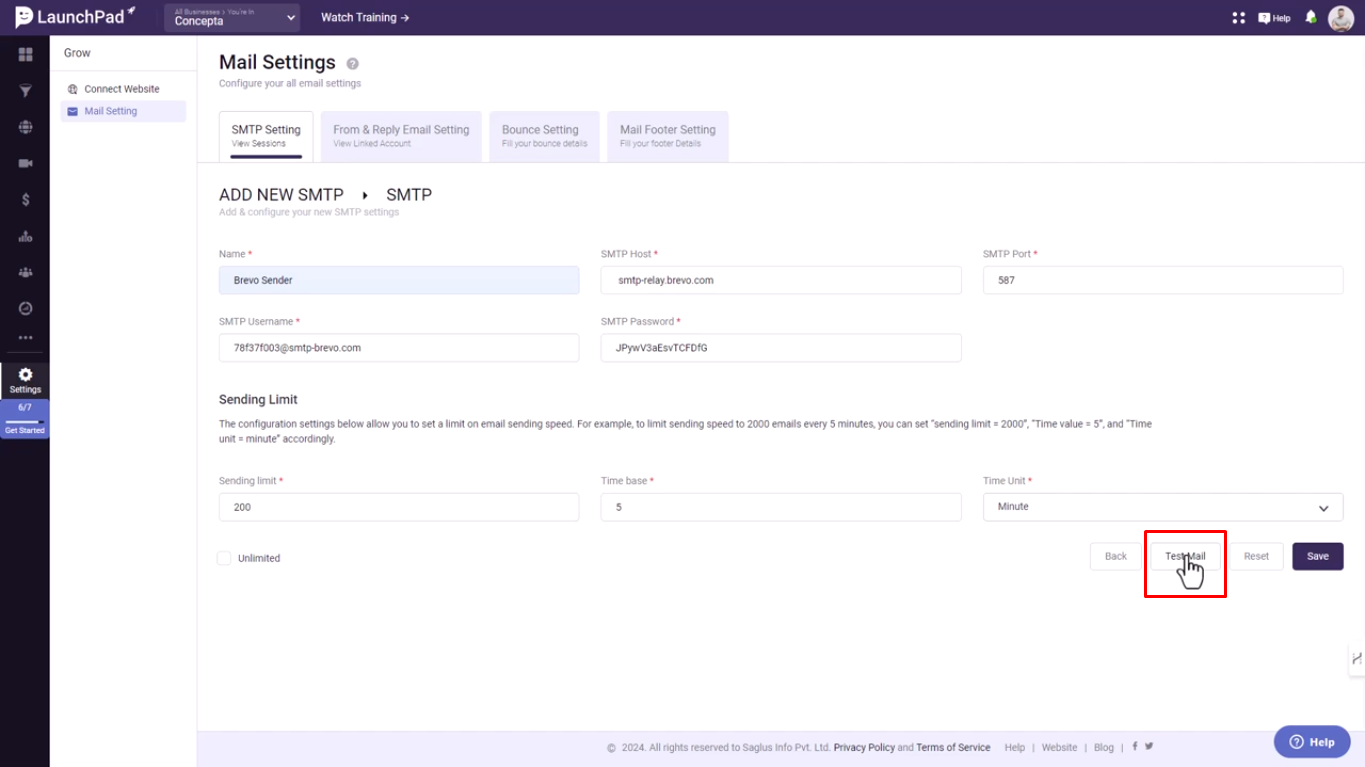Open the clock gauge icon in sidebar
The height and width of the screenshot is (767, 1365).
(25, 309)
